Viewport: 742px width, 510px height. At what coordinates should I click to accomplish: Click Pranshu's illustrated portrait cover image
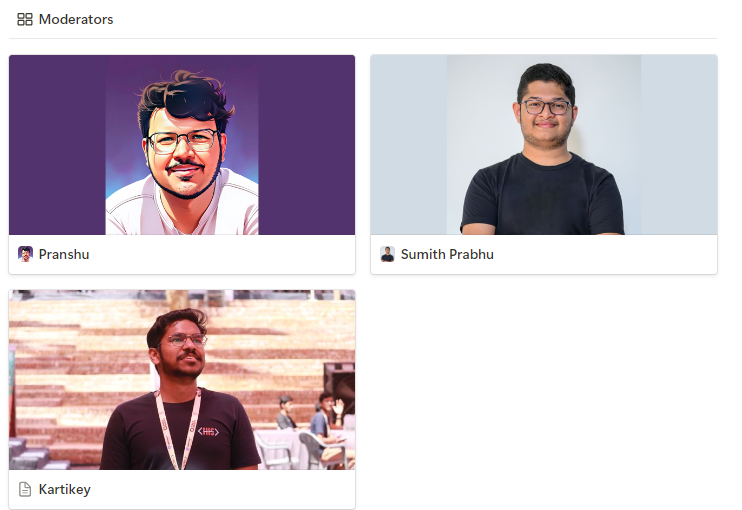click(x=182, y=145)
